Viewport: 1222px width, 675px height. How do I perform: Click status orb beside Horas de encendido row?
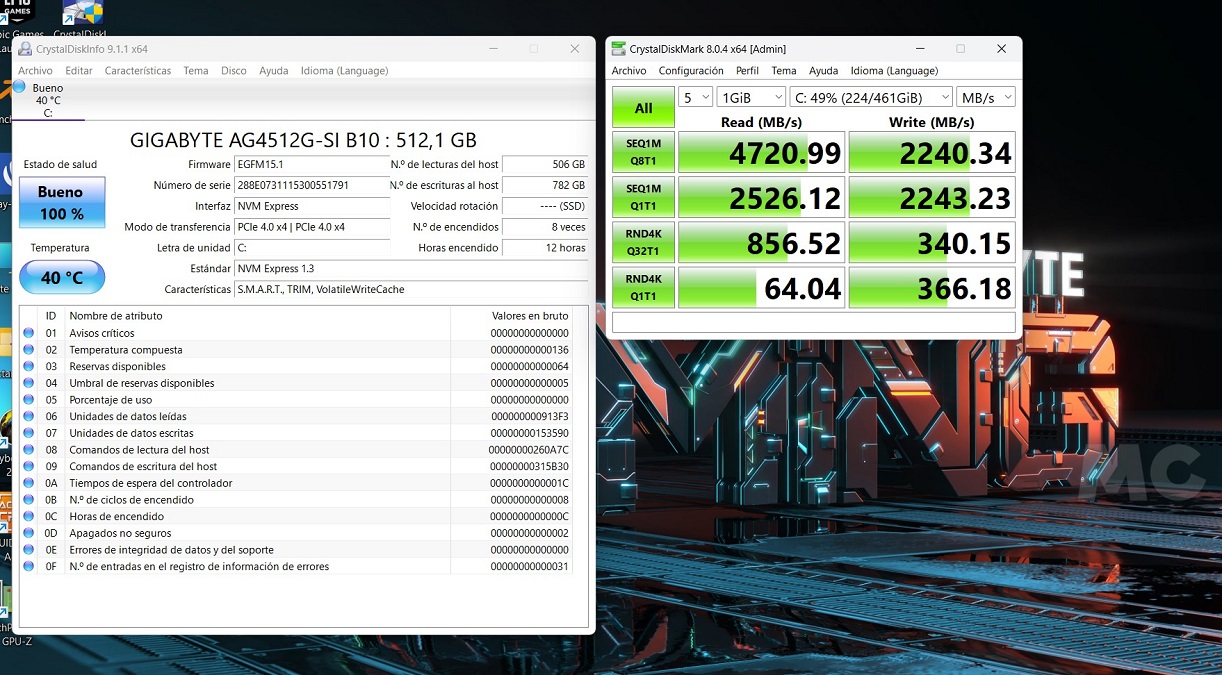click(x=29, y=517)
